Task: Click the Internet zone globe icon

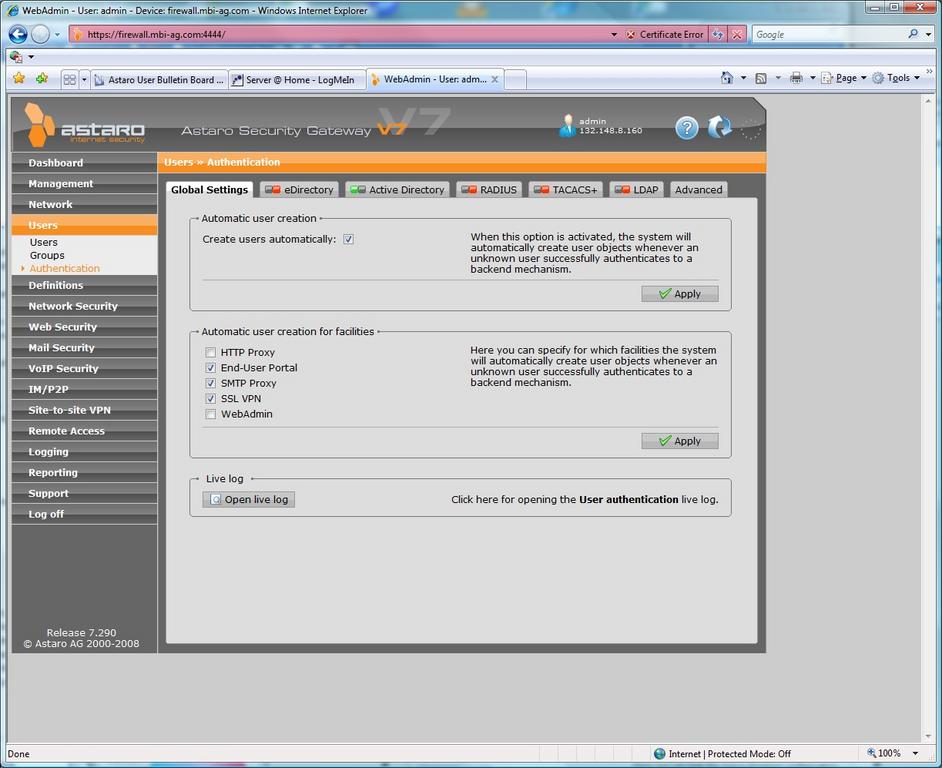Action: (x=660, y=754)
